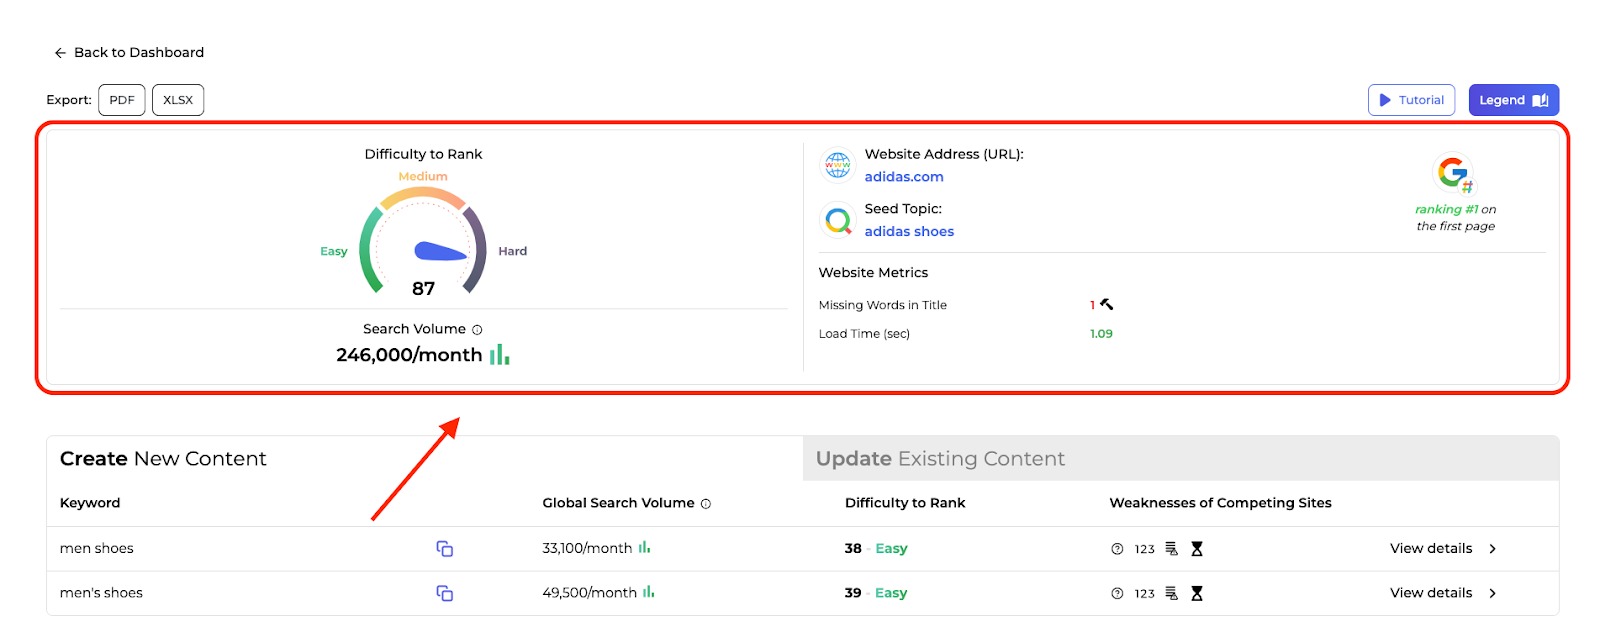
Task: Click the 'ranking #1 on the first page' text
Action: pyautogui.click(x=1456, y=218)
